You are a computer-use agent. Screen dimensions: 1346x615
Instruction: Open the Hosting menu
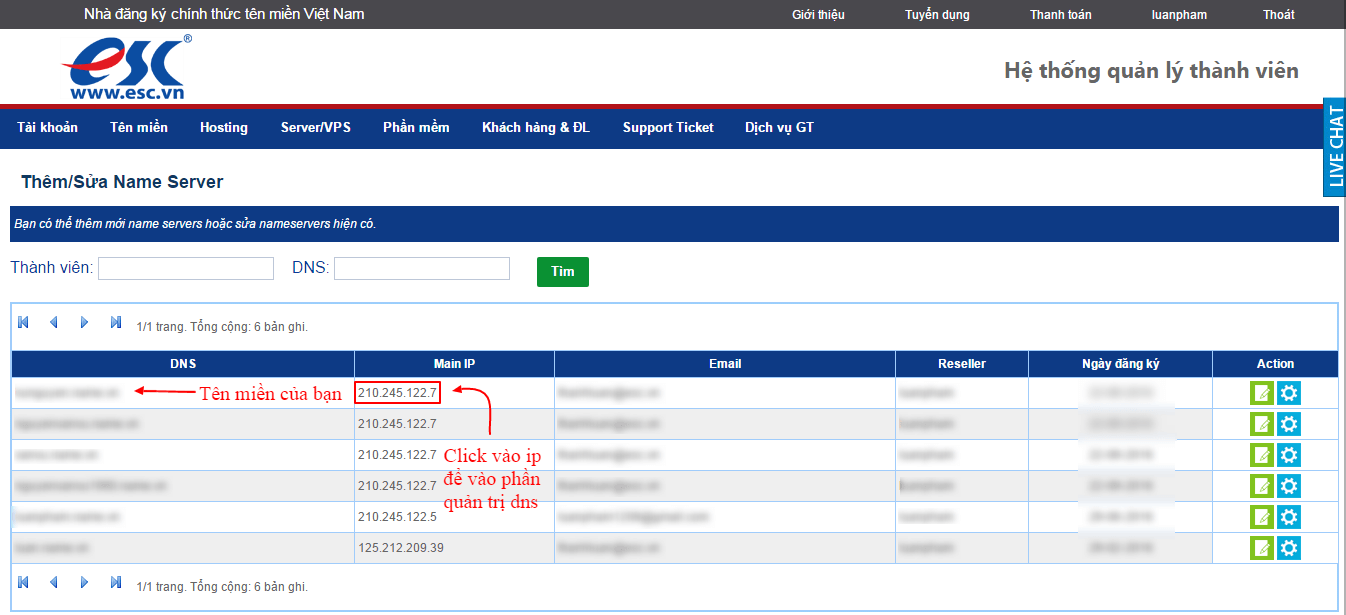224,127
